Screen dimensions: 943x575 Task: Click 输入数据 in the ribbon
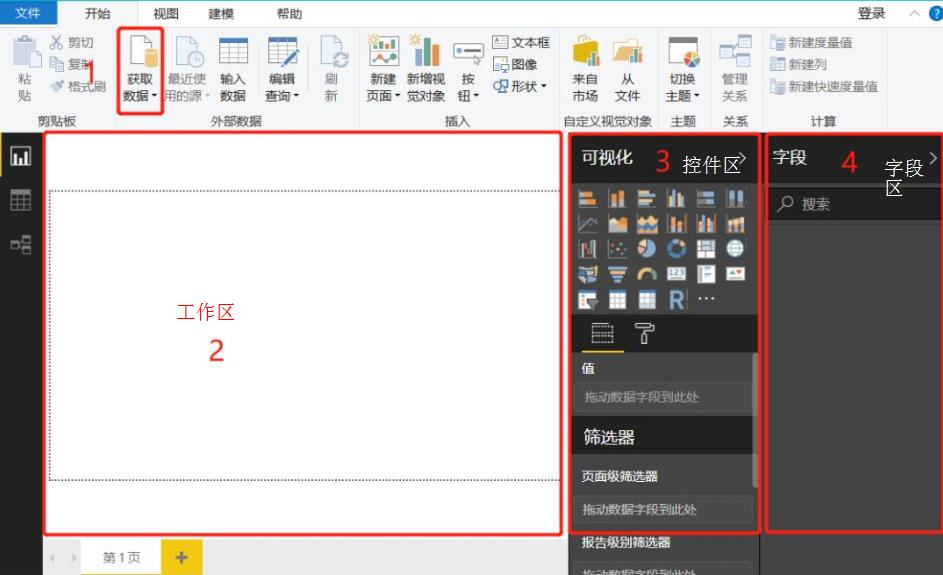233,70
